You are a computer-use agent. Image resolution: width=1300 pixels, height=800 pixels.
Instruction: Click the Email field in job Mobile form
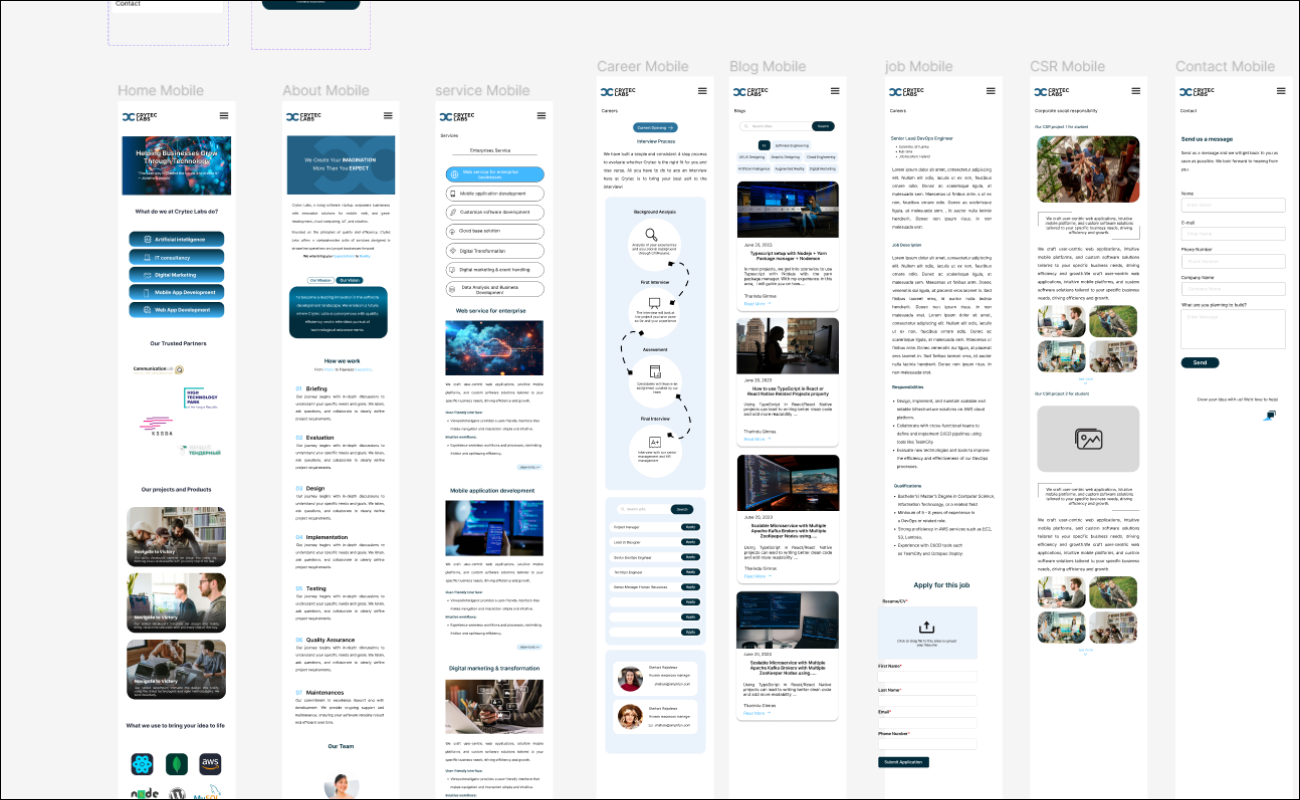927,723
